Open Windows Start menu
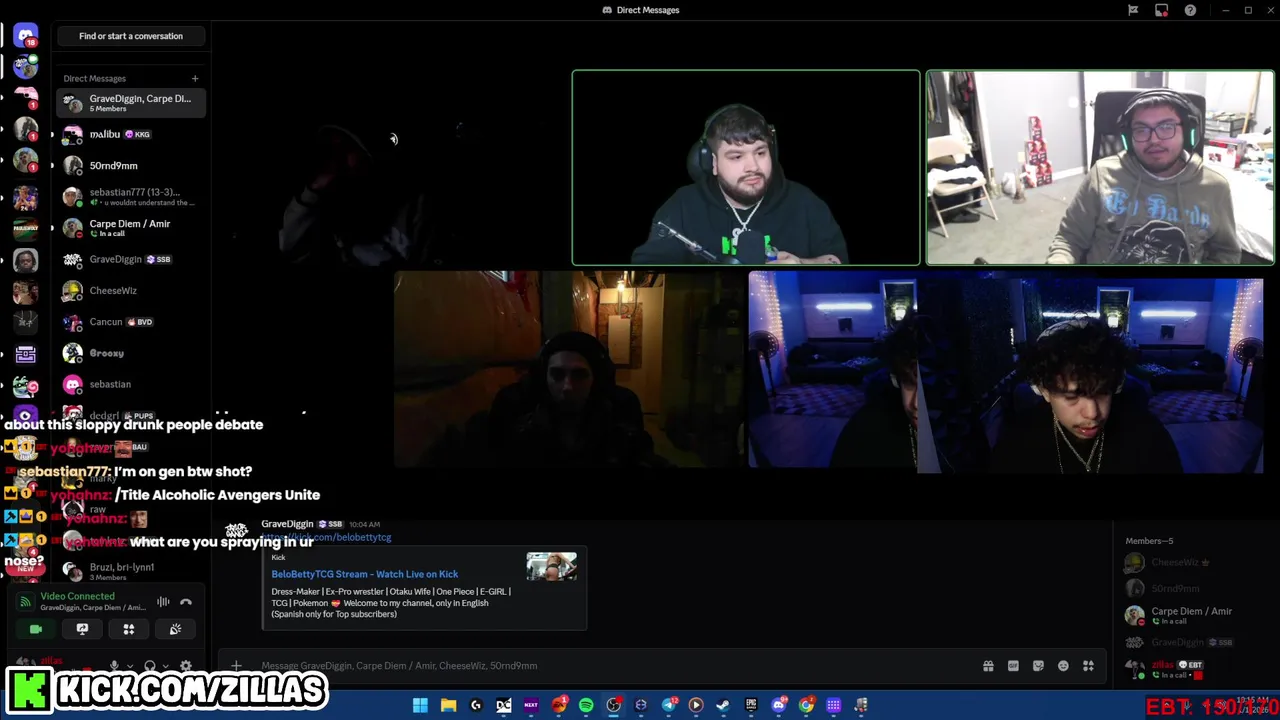The image size is (1280, 720). pos(421,705)
